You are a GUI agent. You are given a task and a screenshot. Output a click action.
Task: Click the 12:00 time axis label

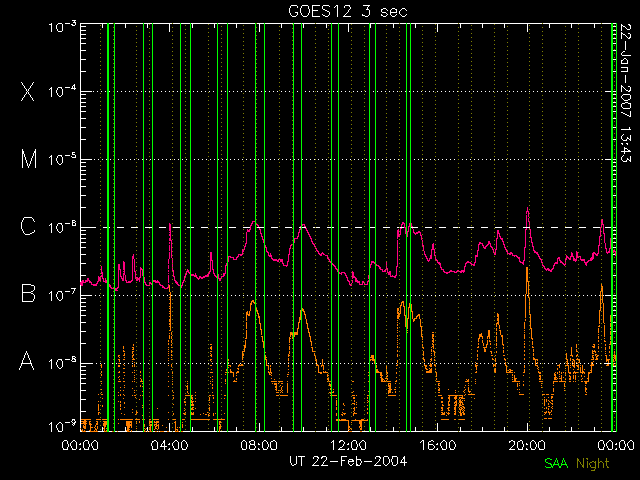click(x=348, y=445)
